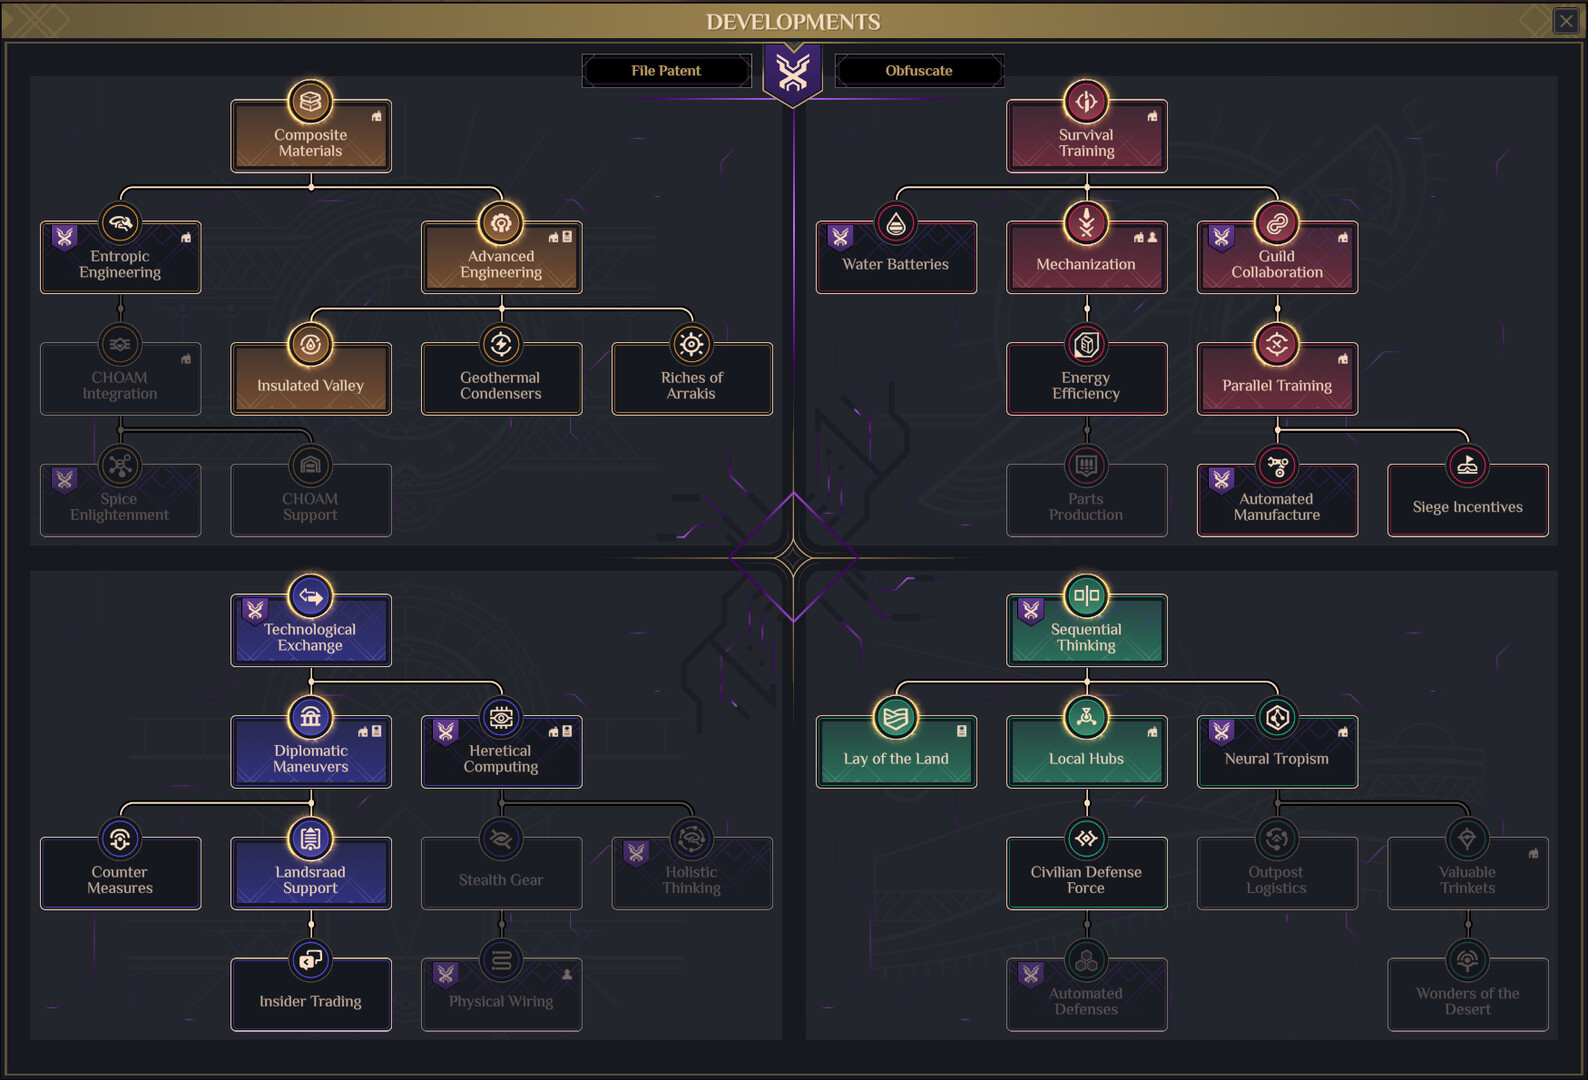The width and height of the screenshot is (1588, 1080).
Task: Select the Riches of Arrakis sun icon
Action: coord(691,345)
